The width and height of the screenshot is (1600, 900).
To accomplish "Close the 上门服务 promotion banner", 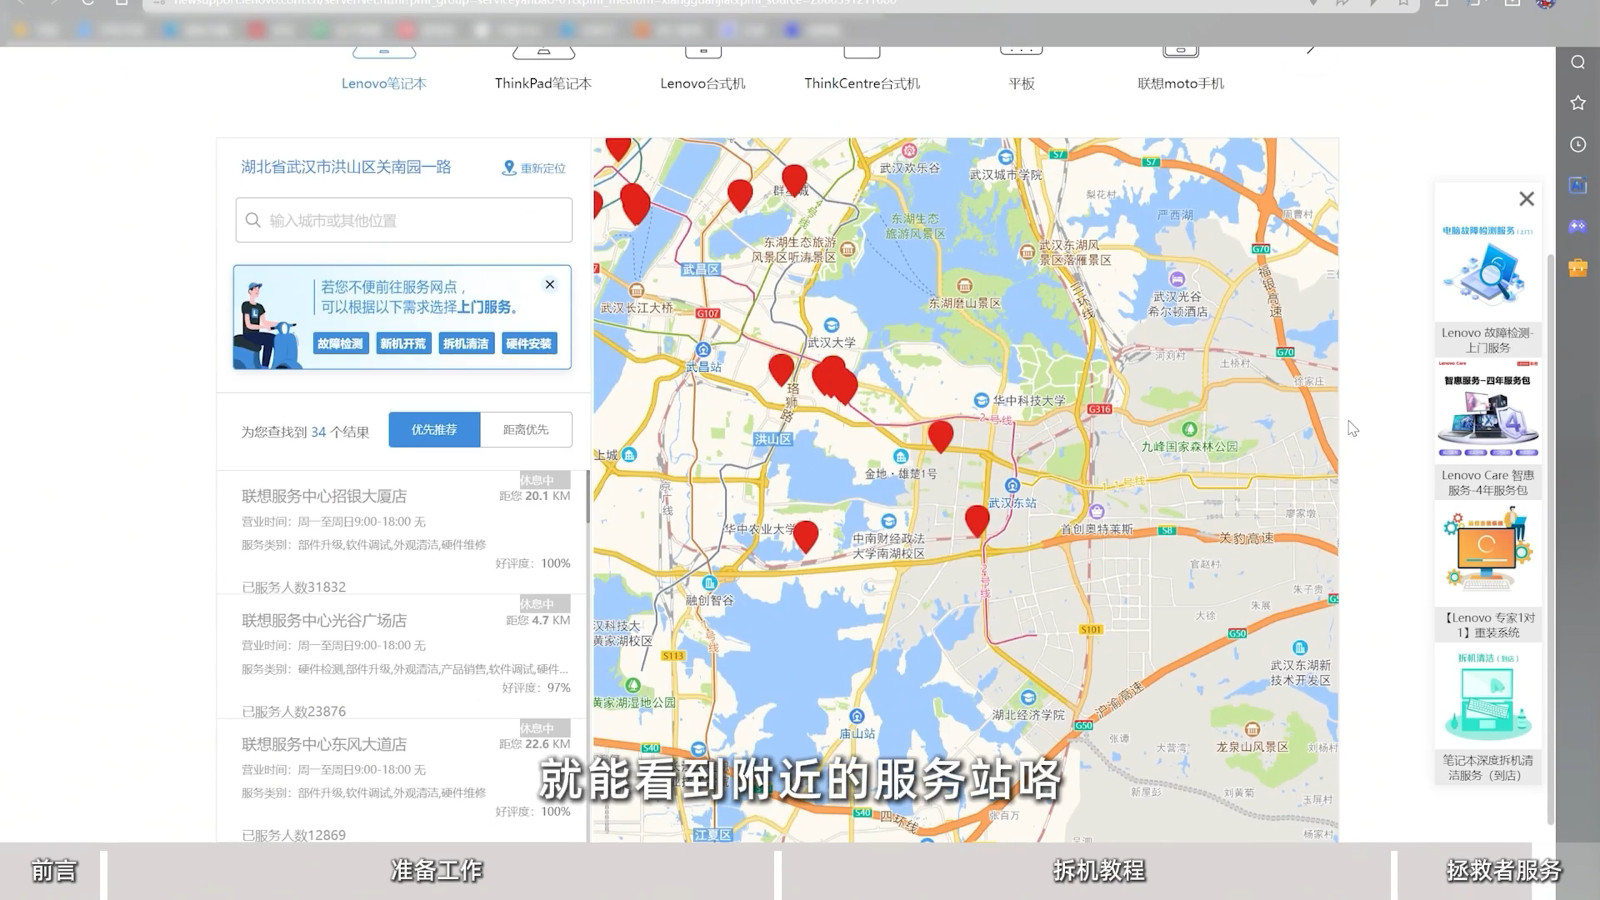I will click(550, 284).
